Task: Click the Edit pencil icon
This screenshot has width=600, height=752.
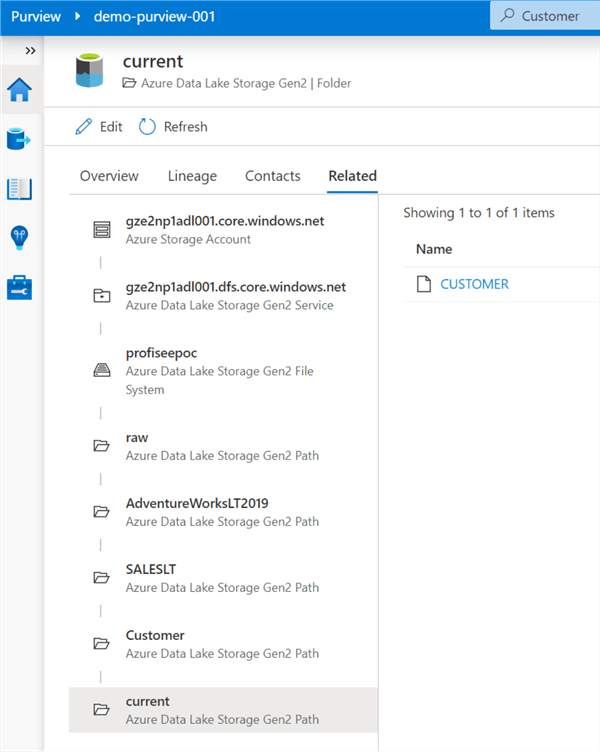Action: (83, 127)
